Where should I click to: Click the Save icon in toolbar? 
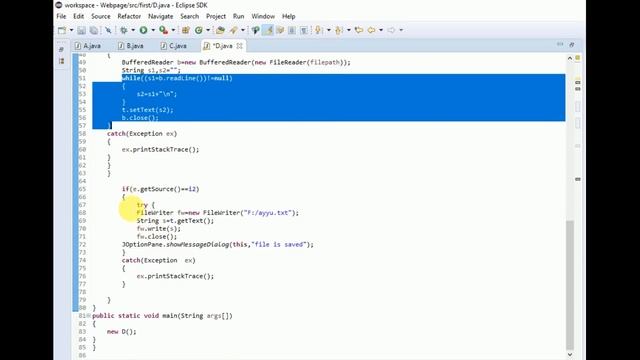point(82,30)
